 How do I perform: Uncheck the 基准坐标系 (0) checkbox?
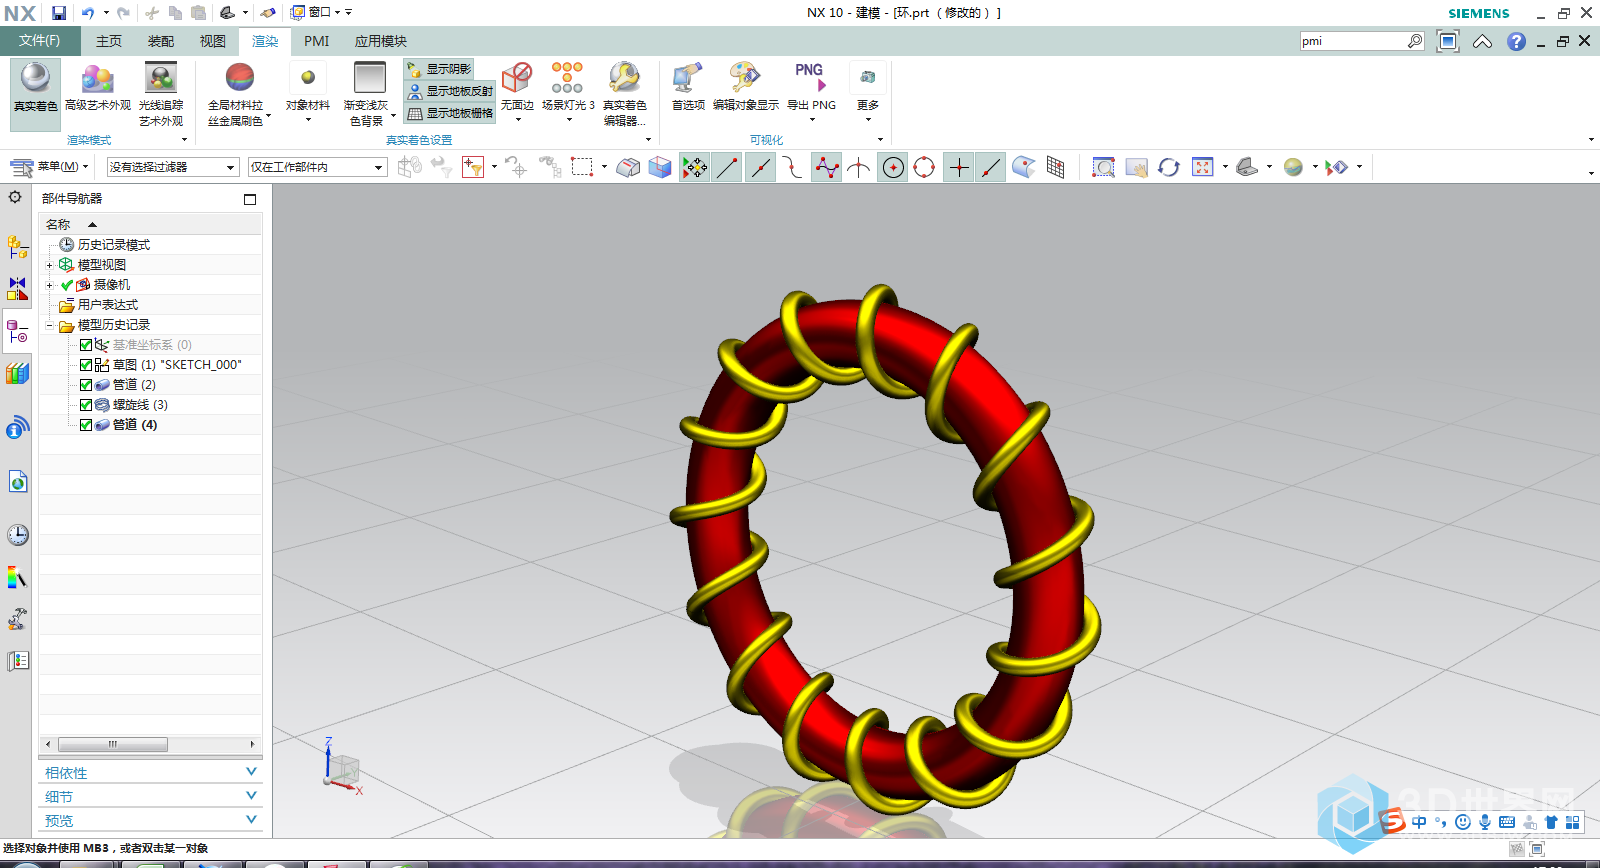pos(86,345)
